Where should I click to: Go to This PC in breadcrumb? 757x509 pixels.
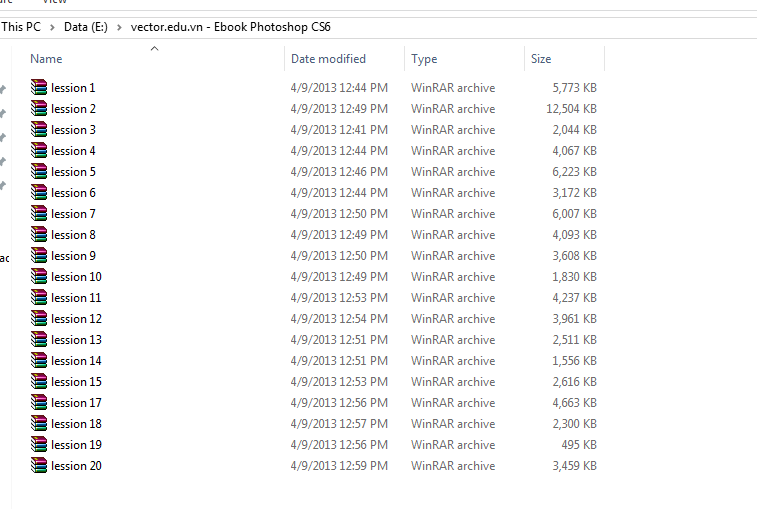21,27
